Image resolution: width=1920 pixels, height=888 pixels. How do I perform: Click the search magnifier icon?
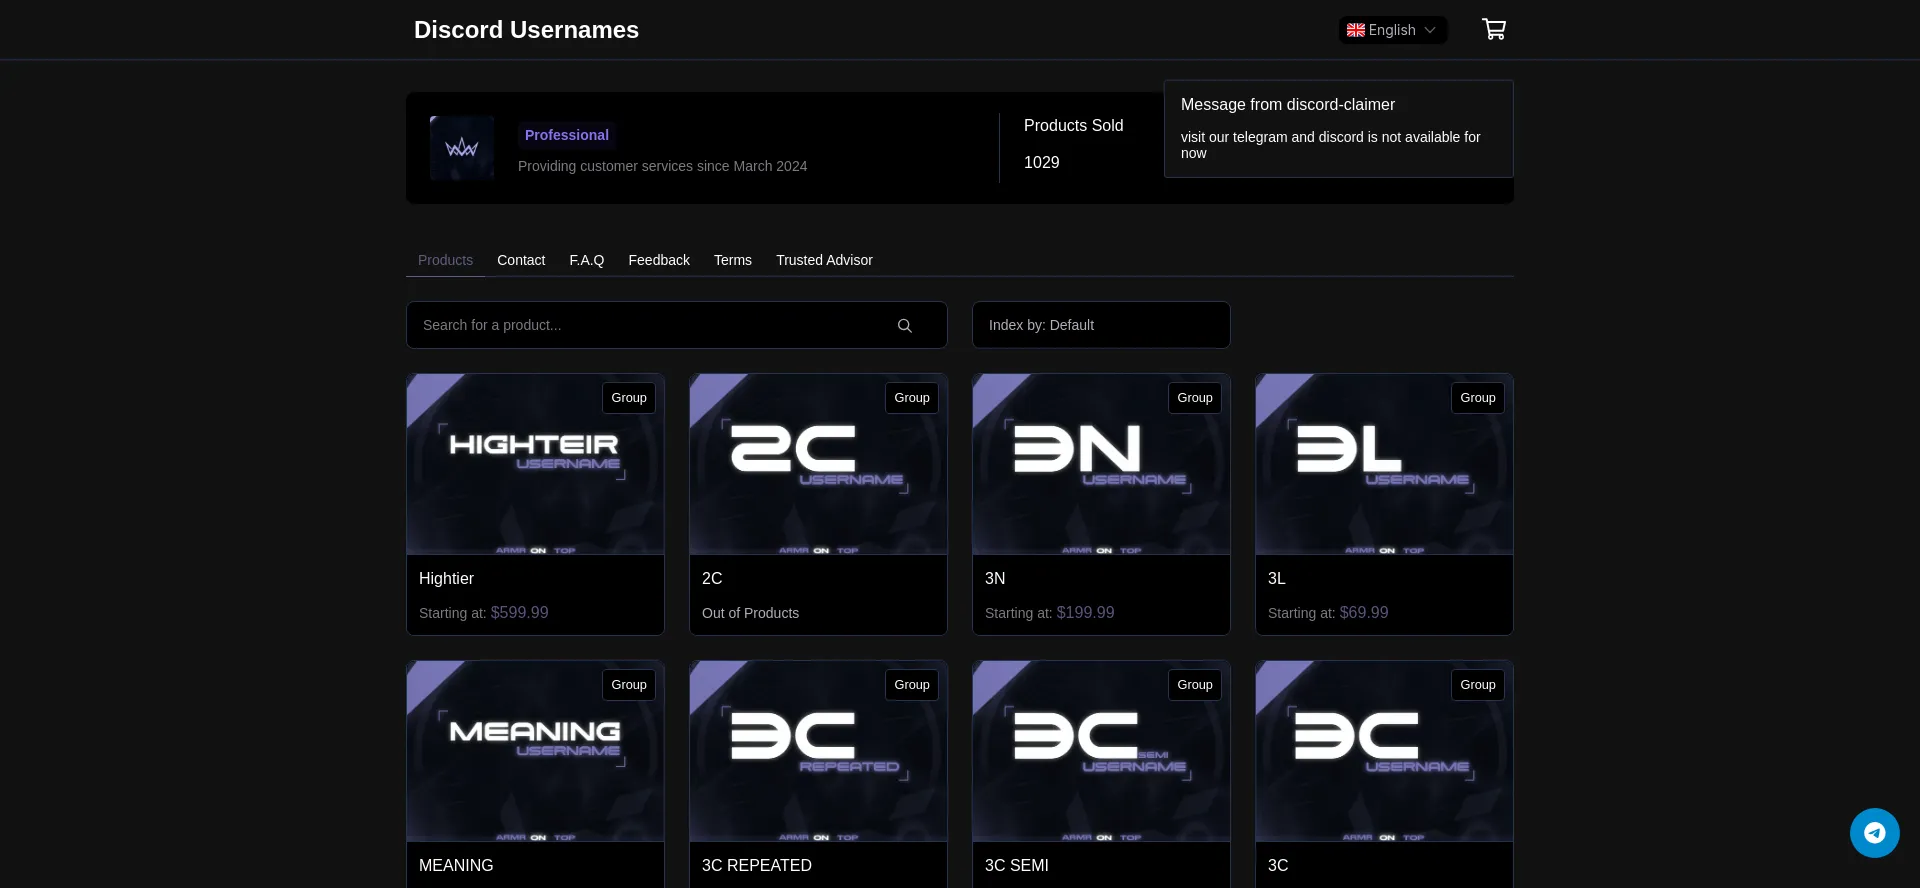(x=905, y=326)
